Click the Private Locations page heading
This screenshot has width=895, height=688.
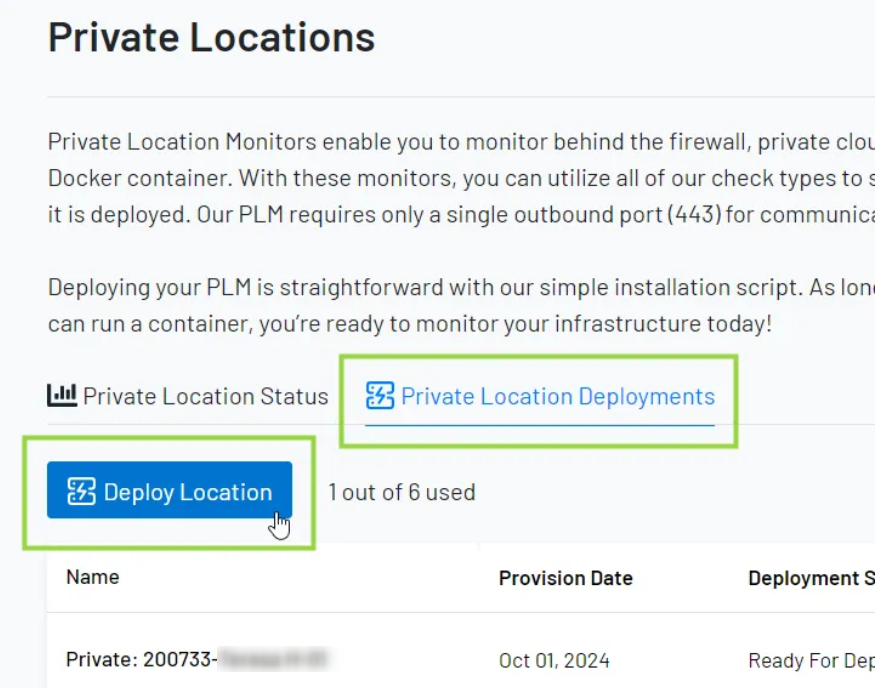pos(211,37)
